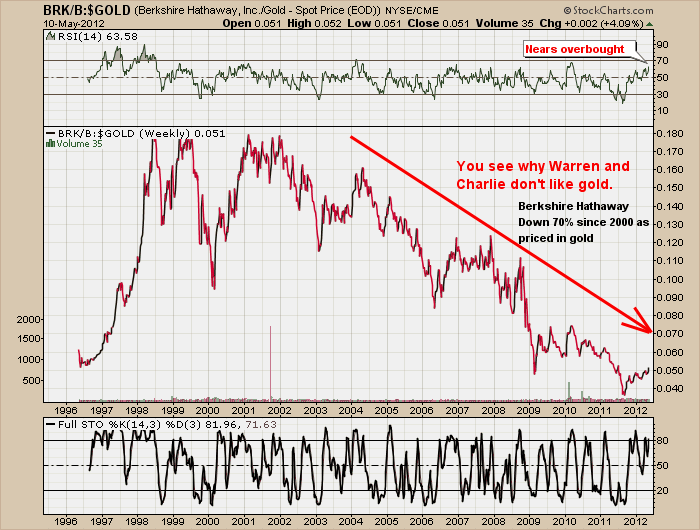
Task: Click the 2000 volume axis label
Action: [x=28, y=319]
